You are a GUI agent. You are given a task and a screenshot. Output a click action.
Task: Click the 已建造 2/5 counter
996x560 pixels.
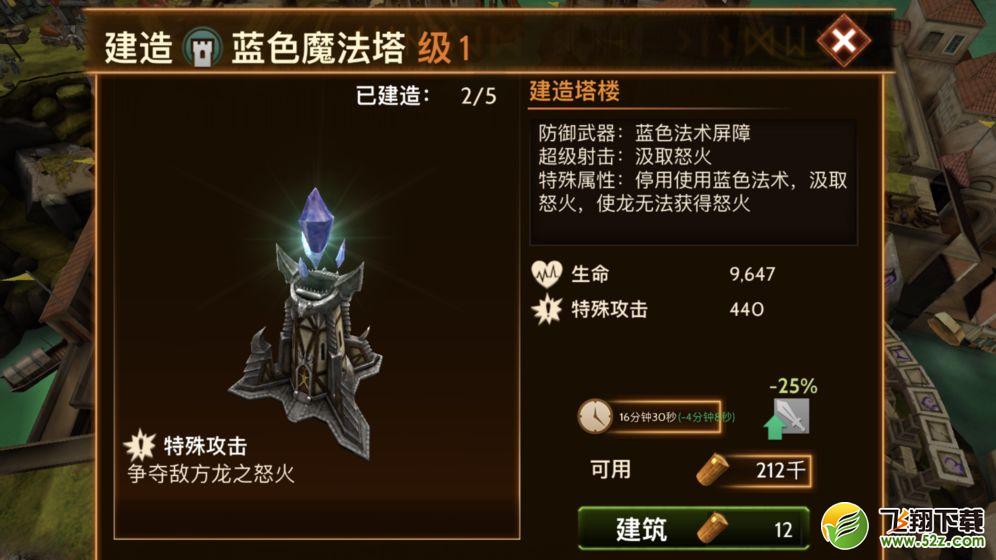pyautogui.click(x=426, y=96)
